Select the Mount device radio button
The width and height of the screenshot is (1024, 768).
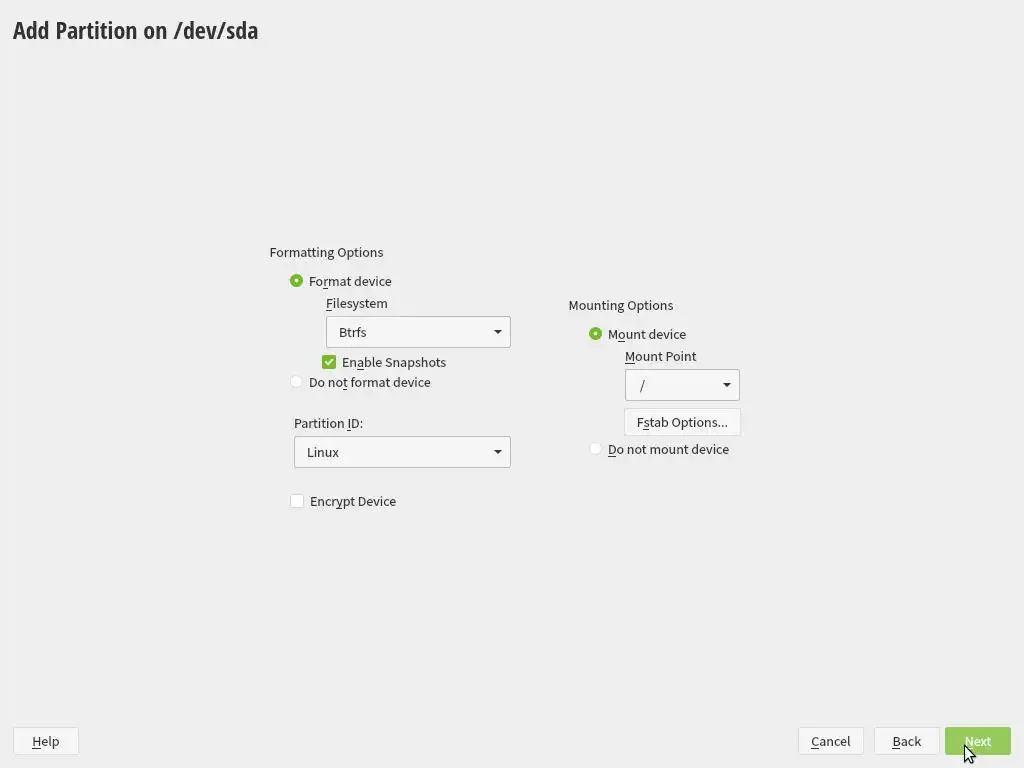pyautogui.click(x=596, y=334)
